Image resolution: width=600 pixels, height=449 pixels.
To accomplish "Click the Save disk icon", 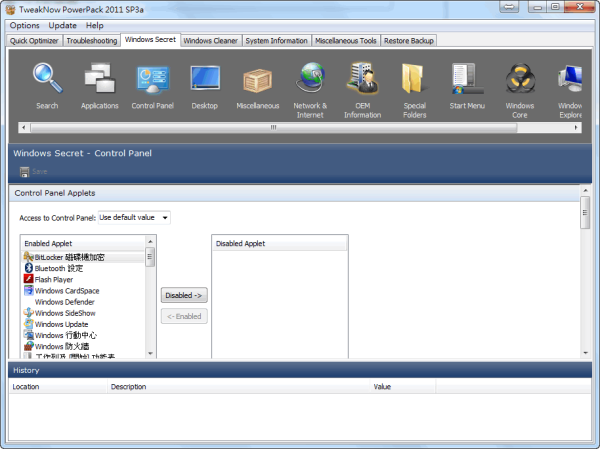I will click(x=24, y=172).
